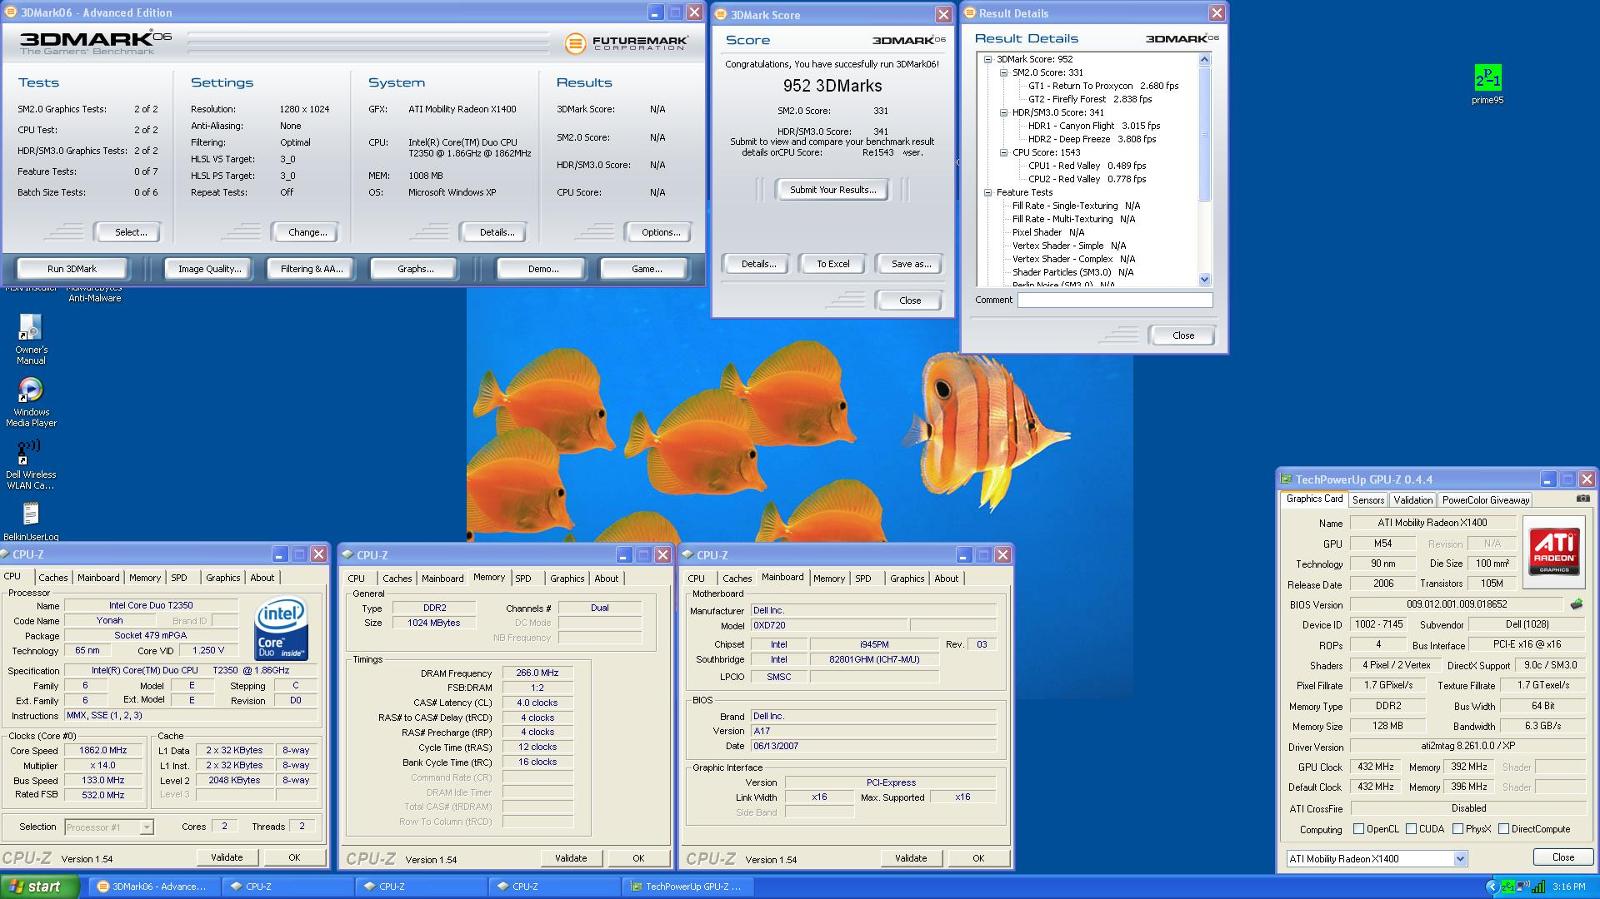The height and width of the screenshot is (899, 1600).
Task: Open the Owner's Manual desktop icon
Action: [x=31, y=339]
